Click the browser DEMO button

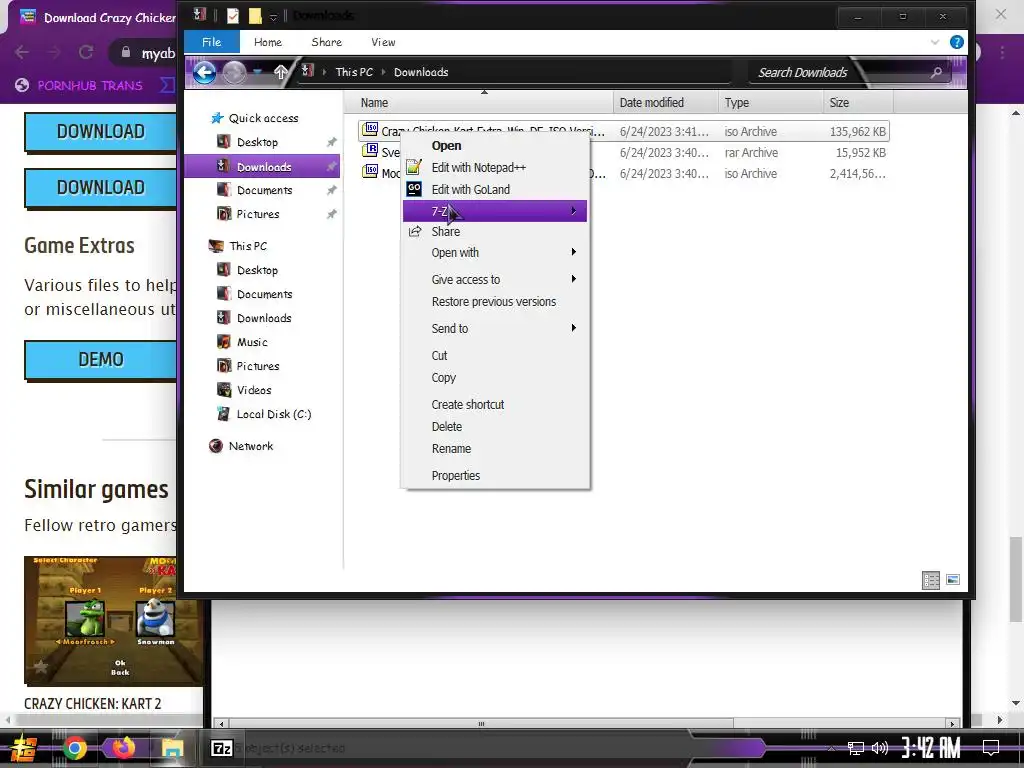[101, 360]
